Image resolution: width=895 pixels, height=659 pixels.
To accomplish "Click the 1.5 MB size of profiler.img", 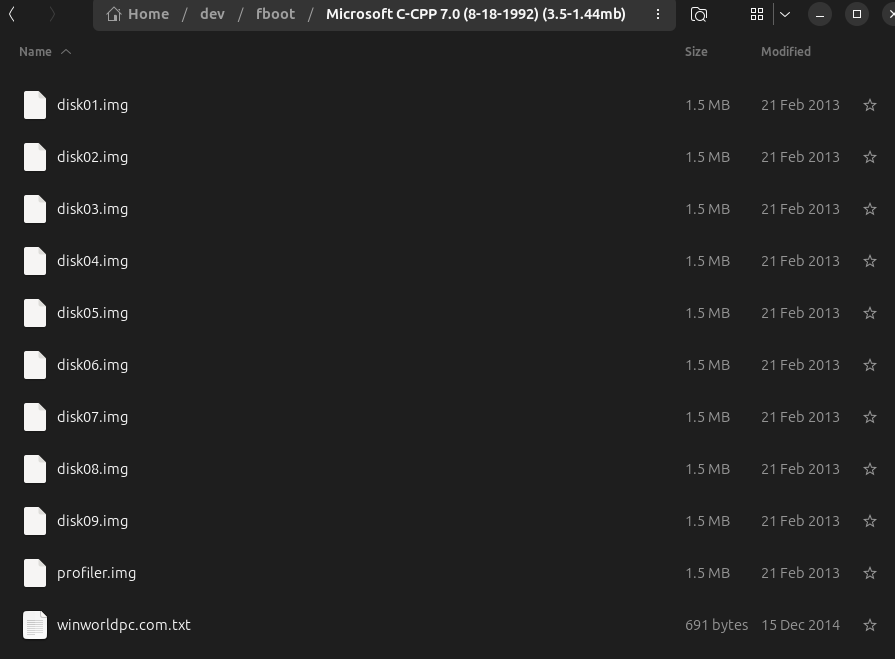I will pos(707,573).
